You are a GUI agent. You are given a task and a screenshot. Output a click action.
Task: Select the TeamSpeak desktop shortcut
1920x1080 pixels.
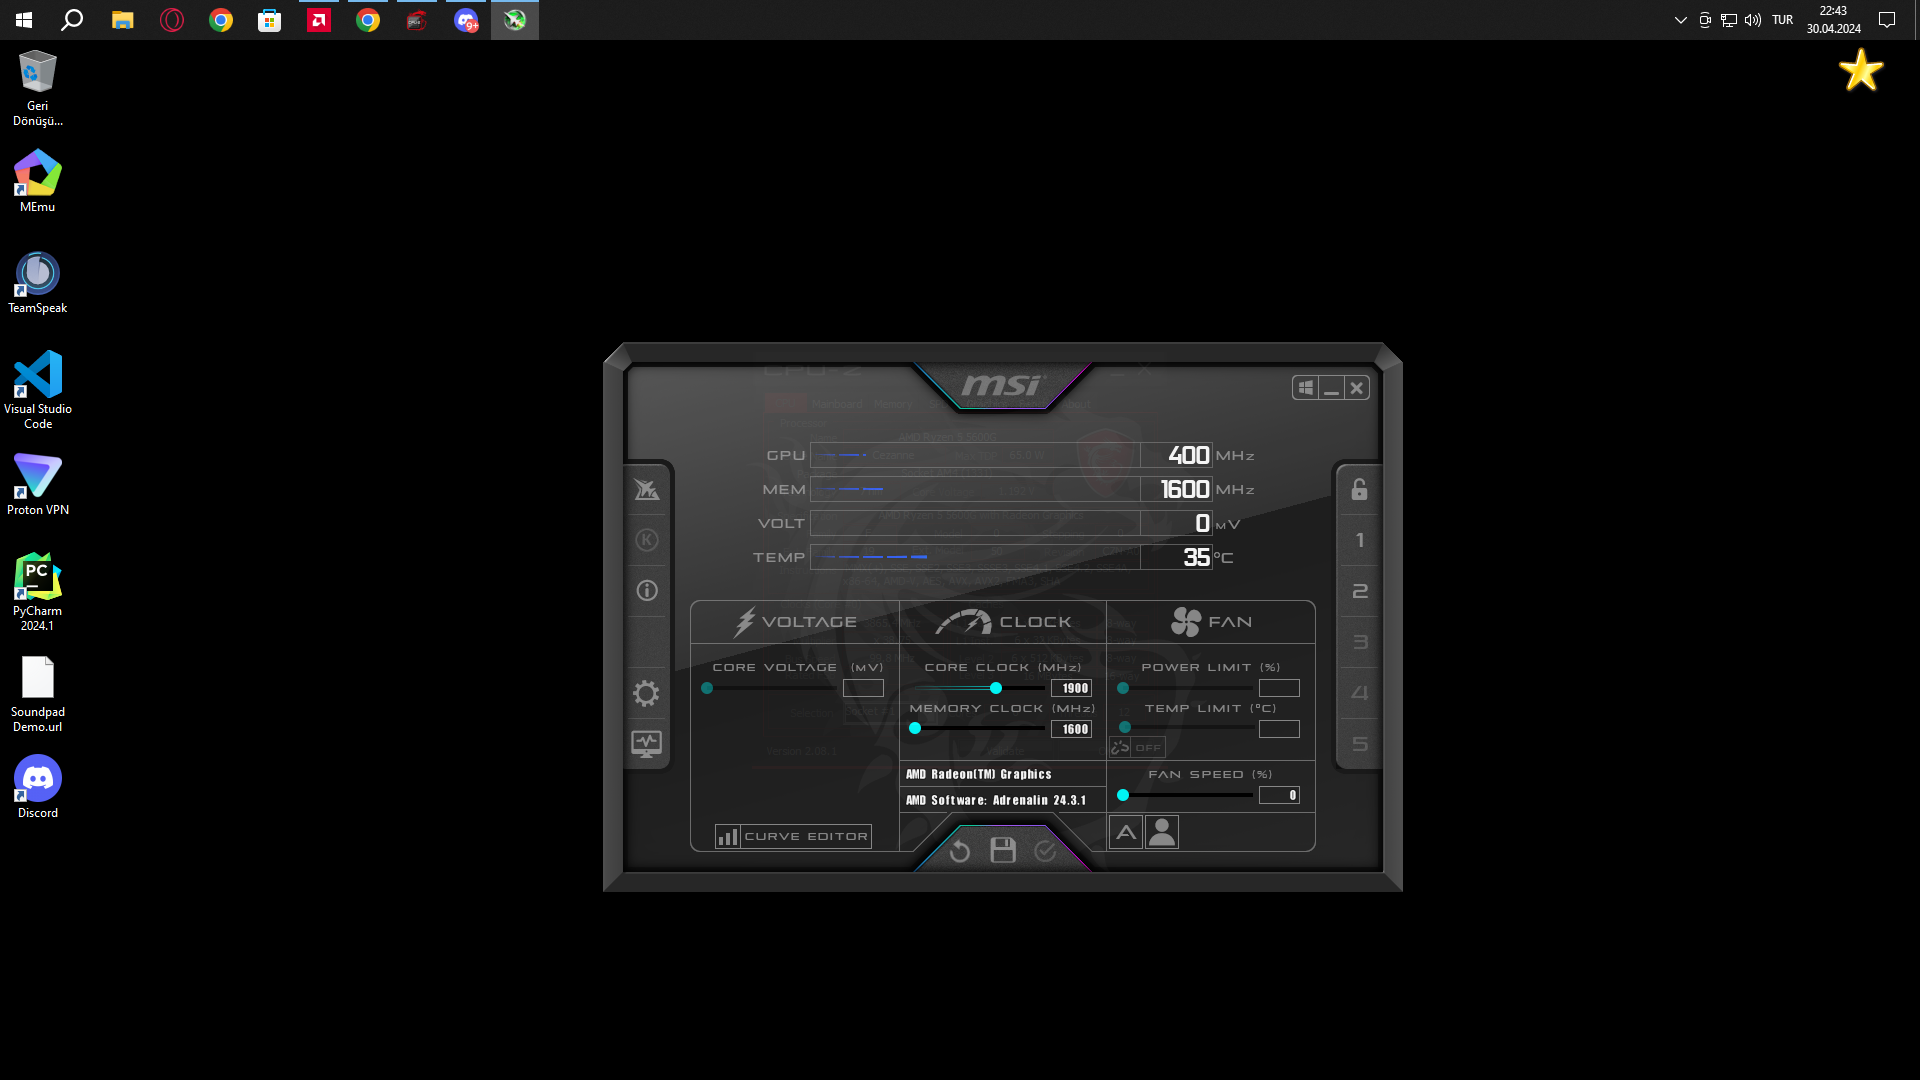38,282
